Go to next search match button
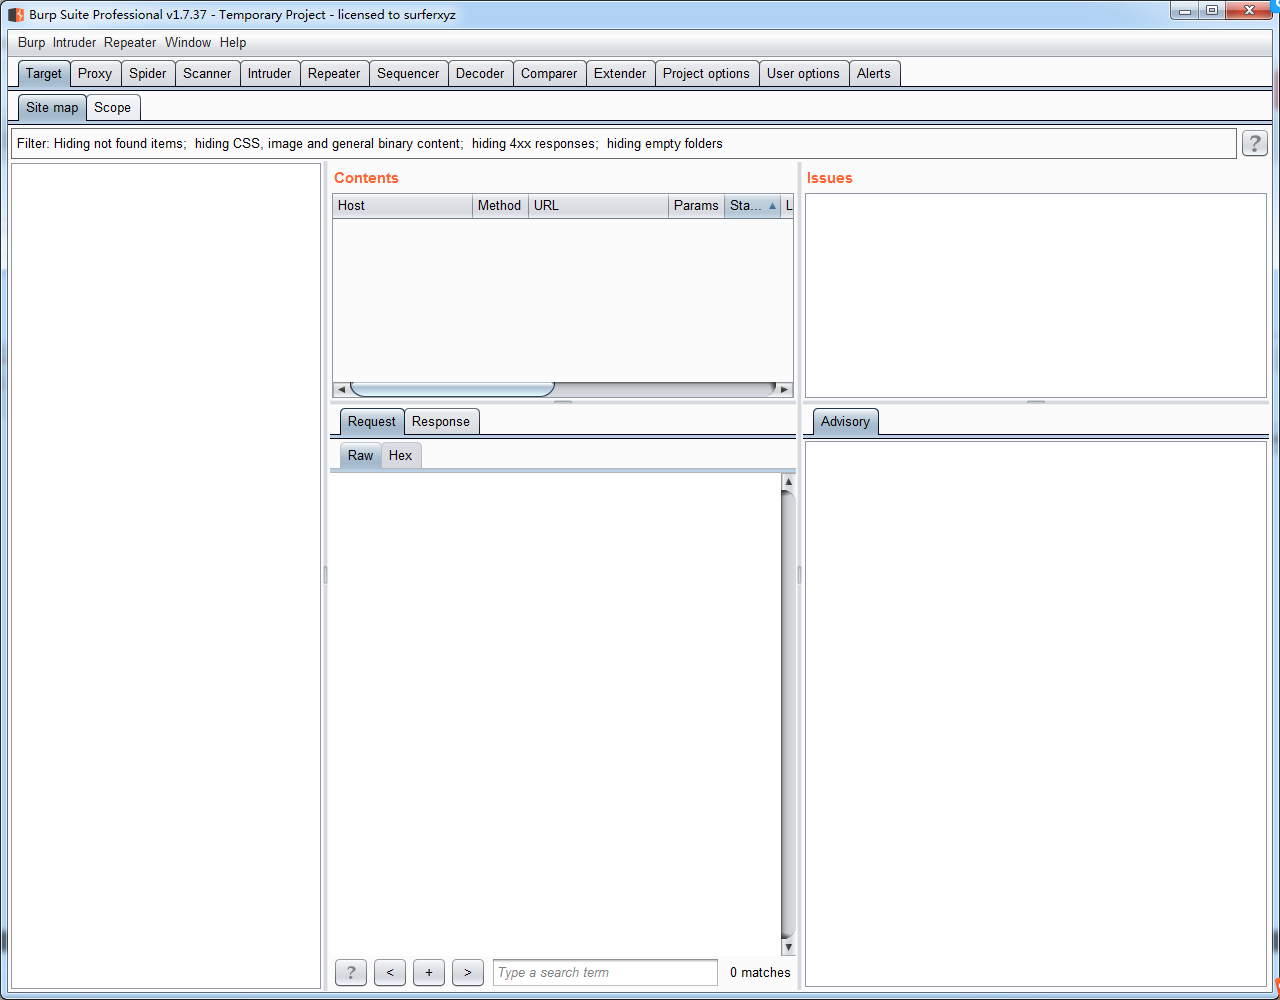 [x=468, y=972]
